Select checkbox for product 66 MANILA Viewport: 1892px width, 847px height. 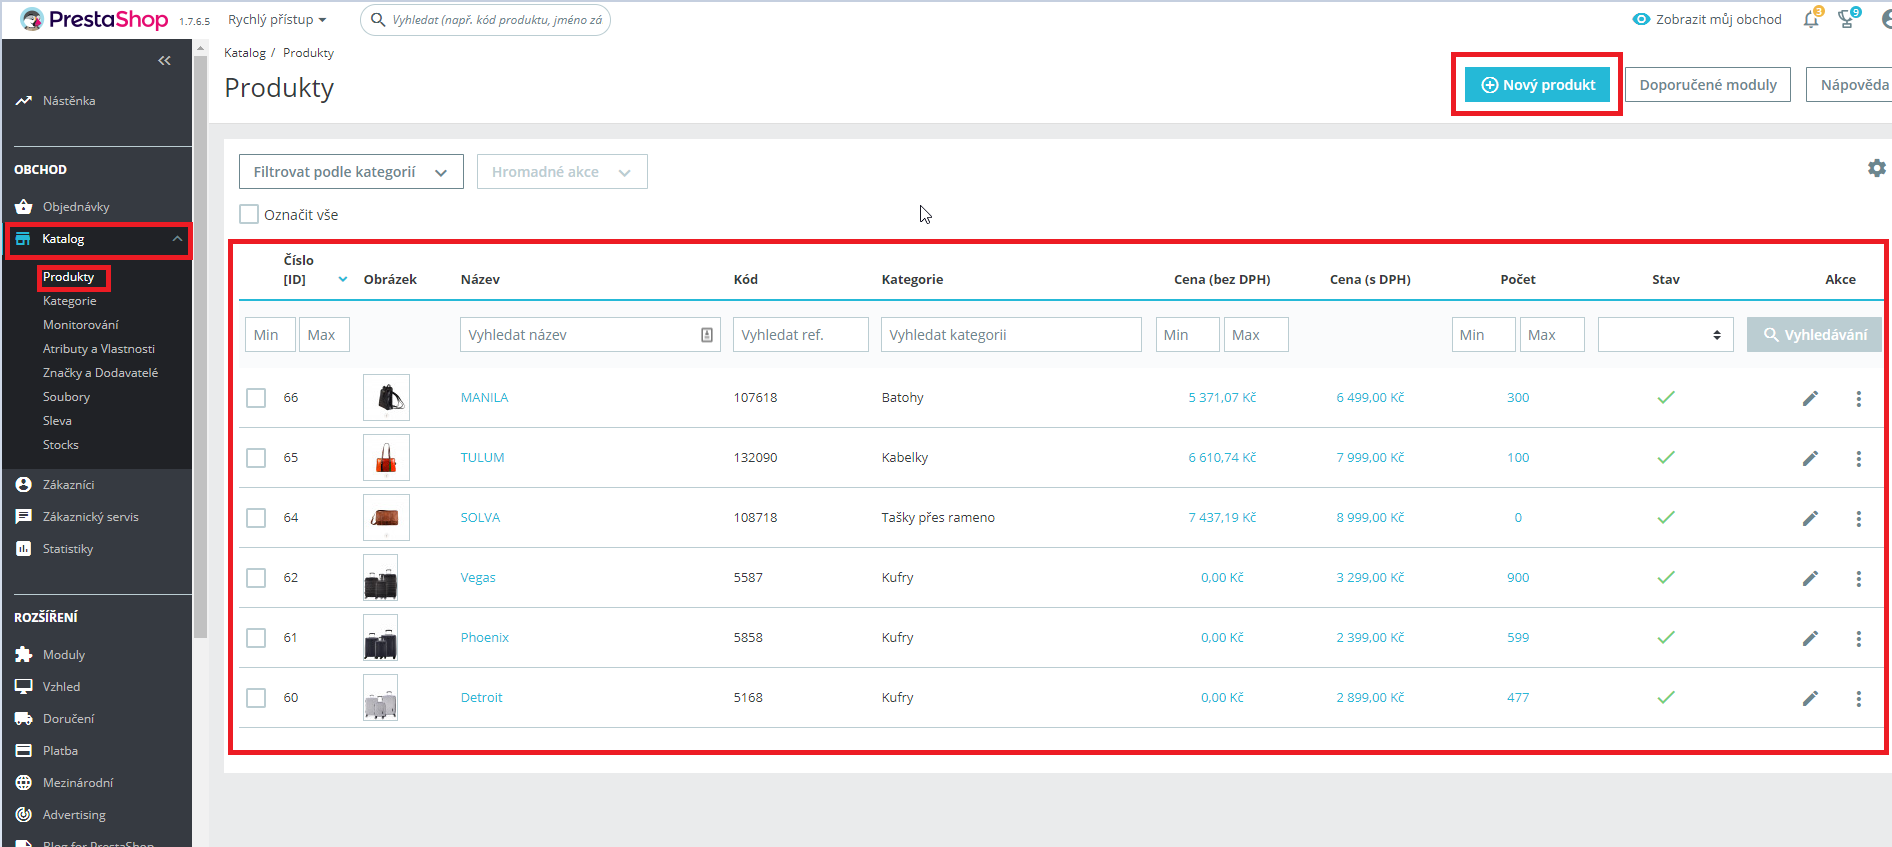[256, 398]
